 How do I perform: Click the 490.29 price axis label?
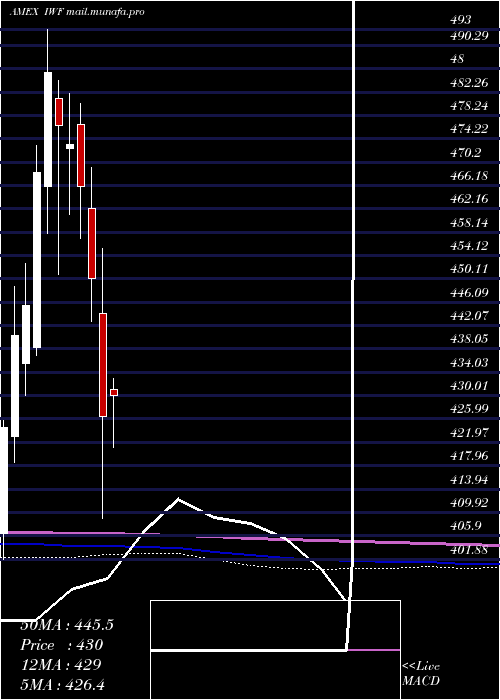point(469,36)
